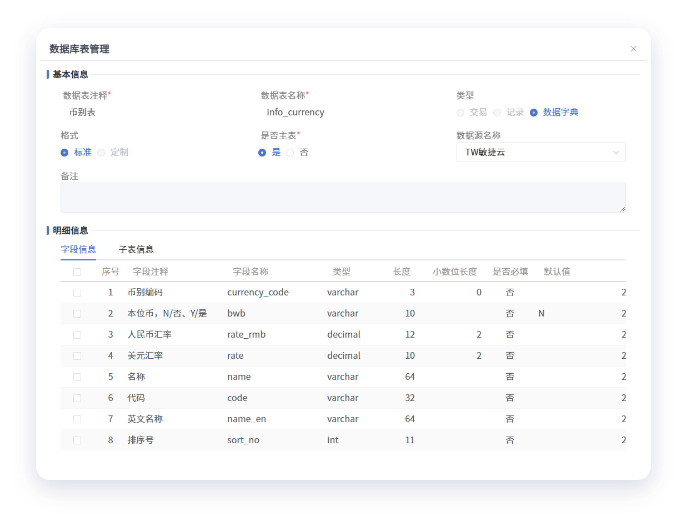Check the row for 币别编码 field
This screenshot has height=524, width=687.
point(77,292)
